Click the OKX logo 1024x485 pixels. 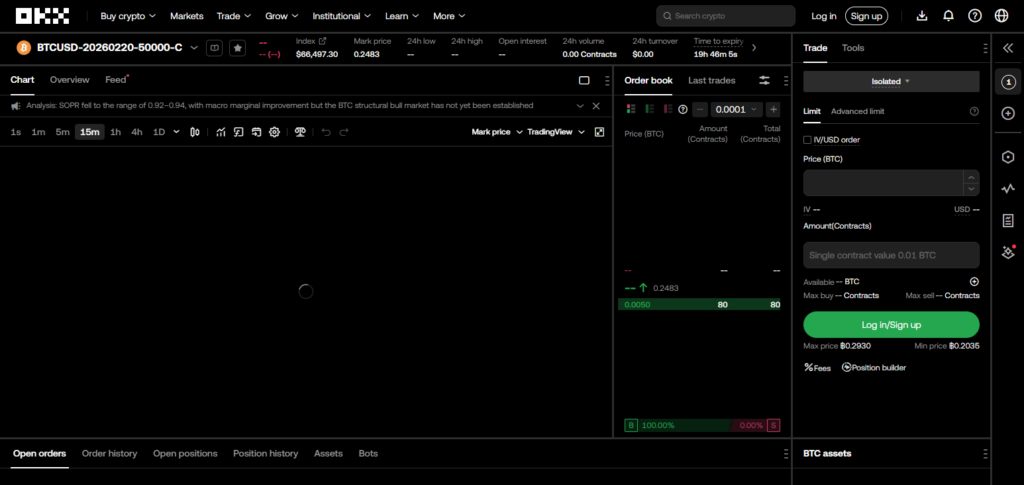42,16
